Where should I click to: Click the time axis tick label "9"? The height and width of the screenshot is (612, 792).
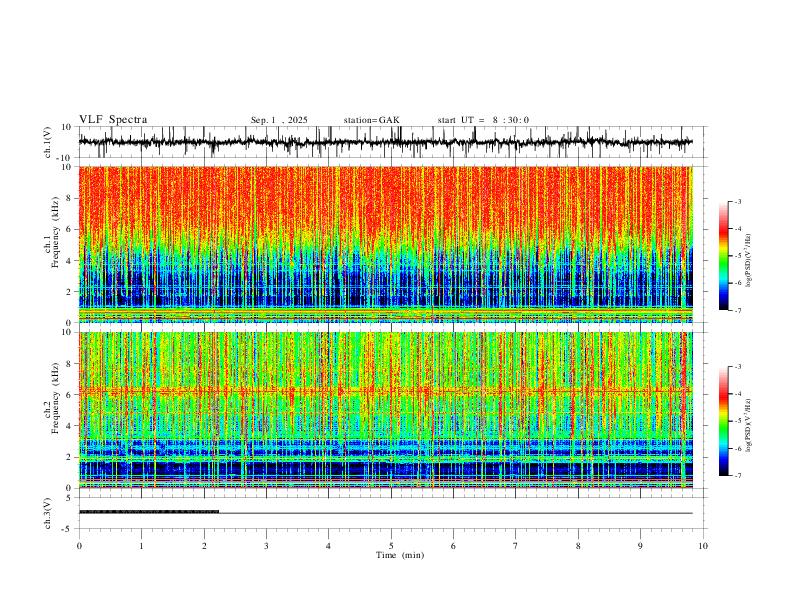[640, 546]
